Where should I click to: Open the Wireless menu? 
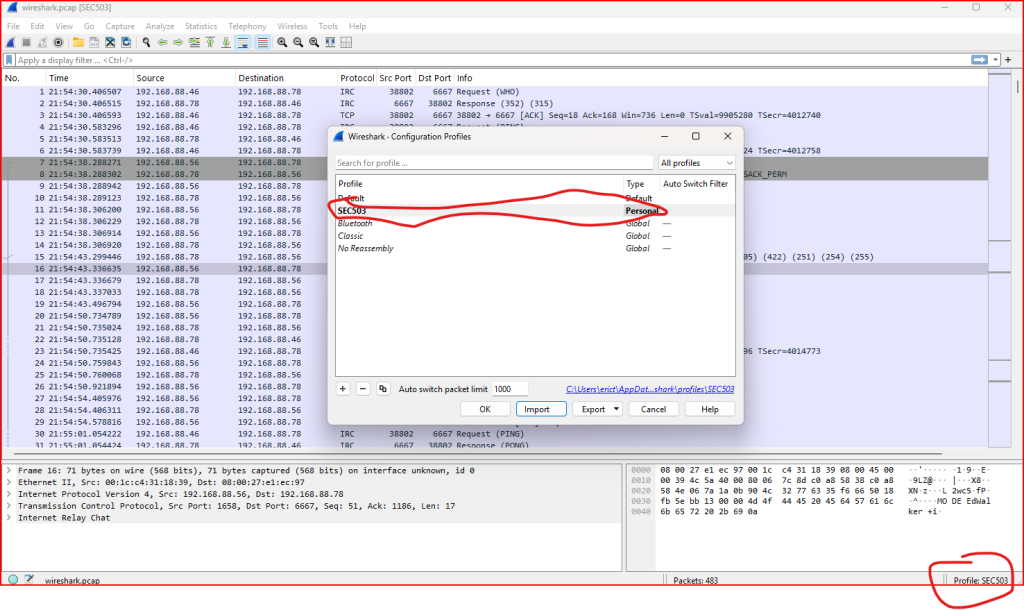292,26
